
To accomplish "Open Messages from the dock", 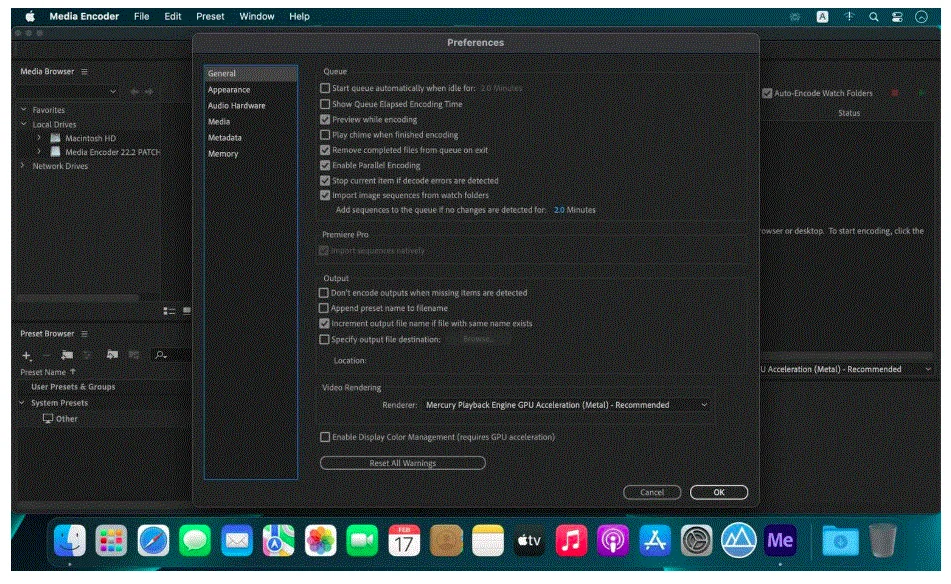I will tap(195, 541).
